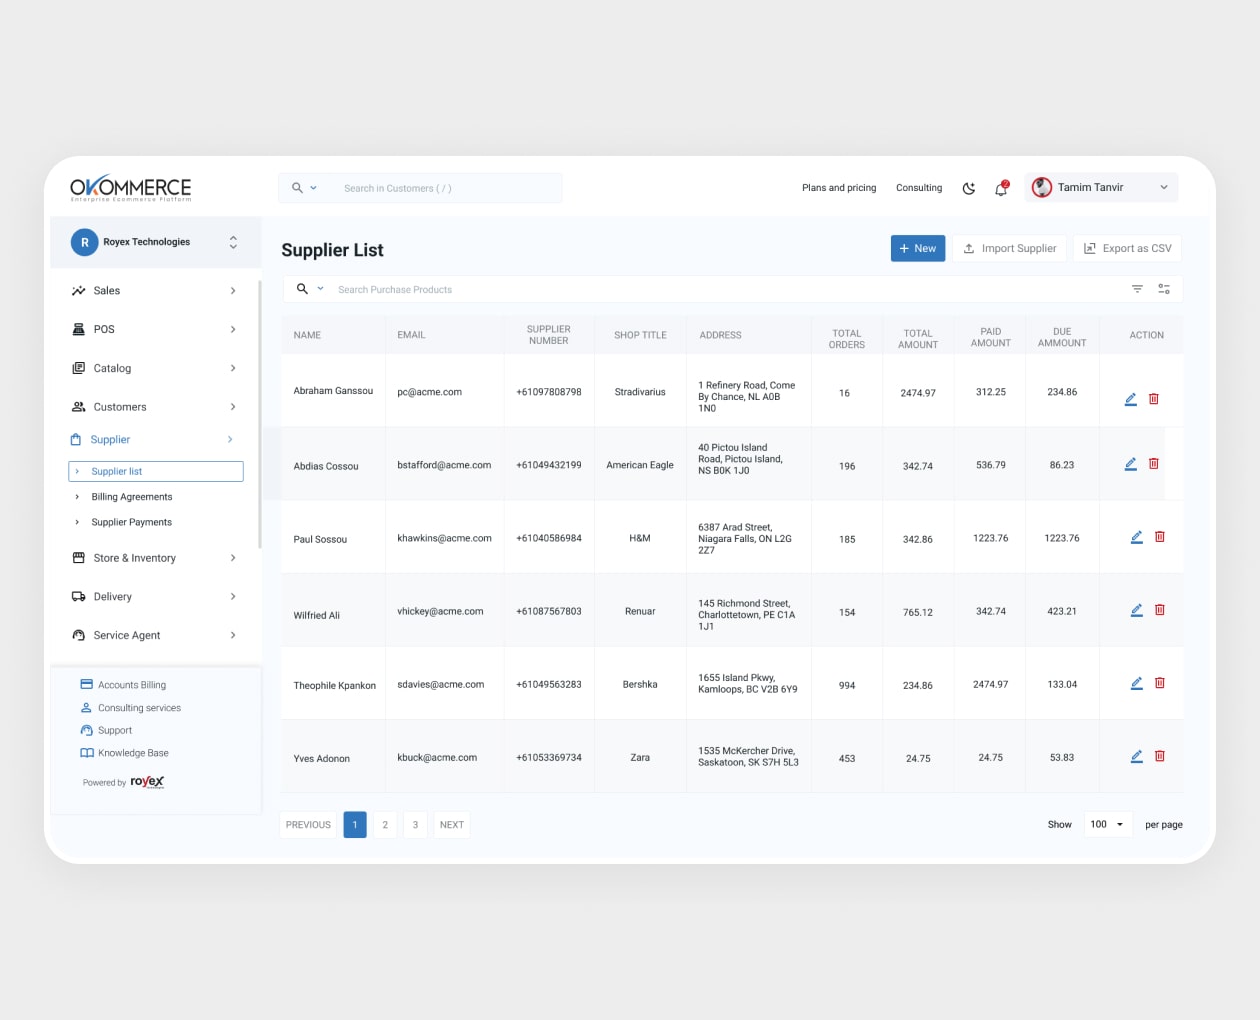Open Billing Agreements submenu item
This screenshot has height=1020, width=1260.
pos(132,497)
